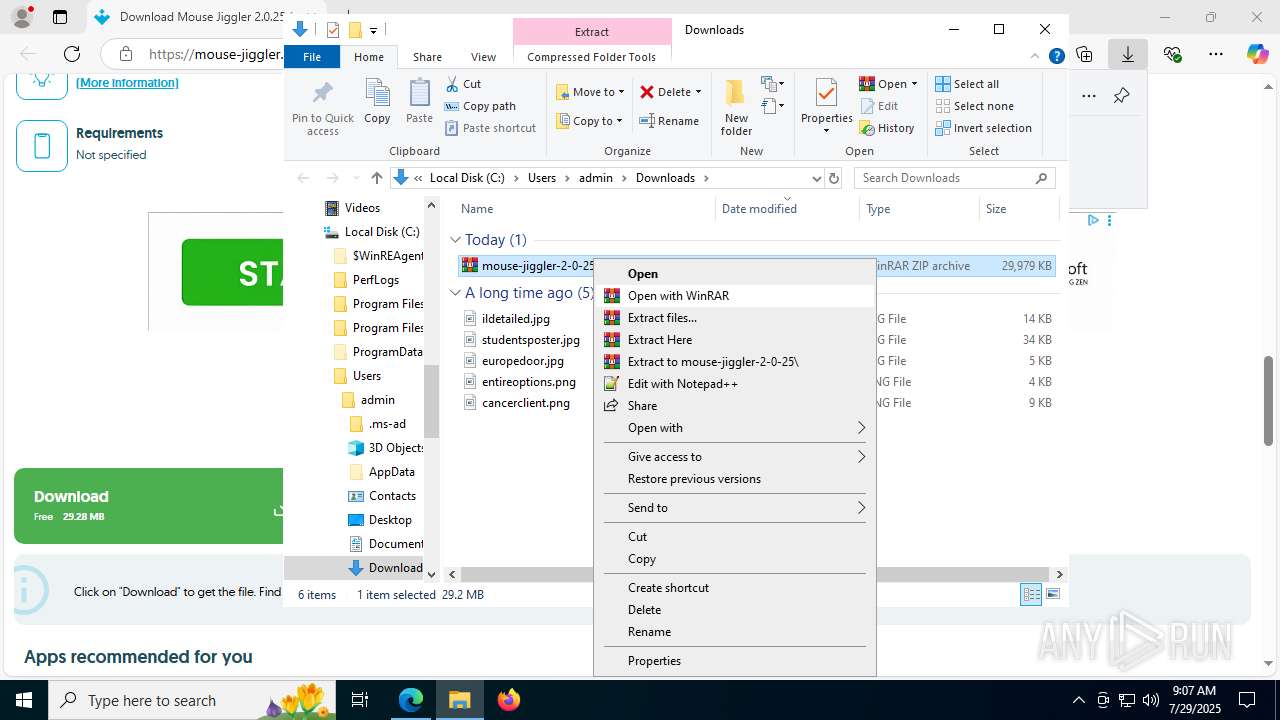Click Properties in the context menu
The width and height of the screenshot is (1280, 720).
[735, 661]
